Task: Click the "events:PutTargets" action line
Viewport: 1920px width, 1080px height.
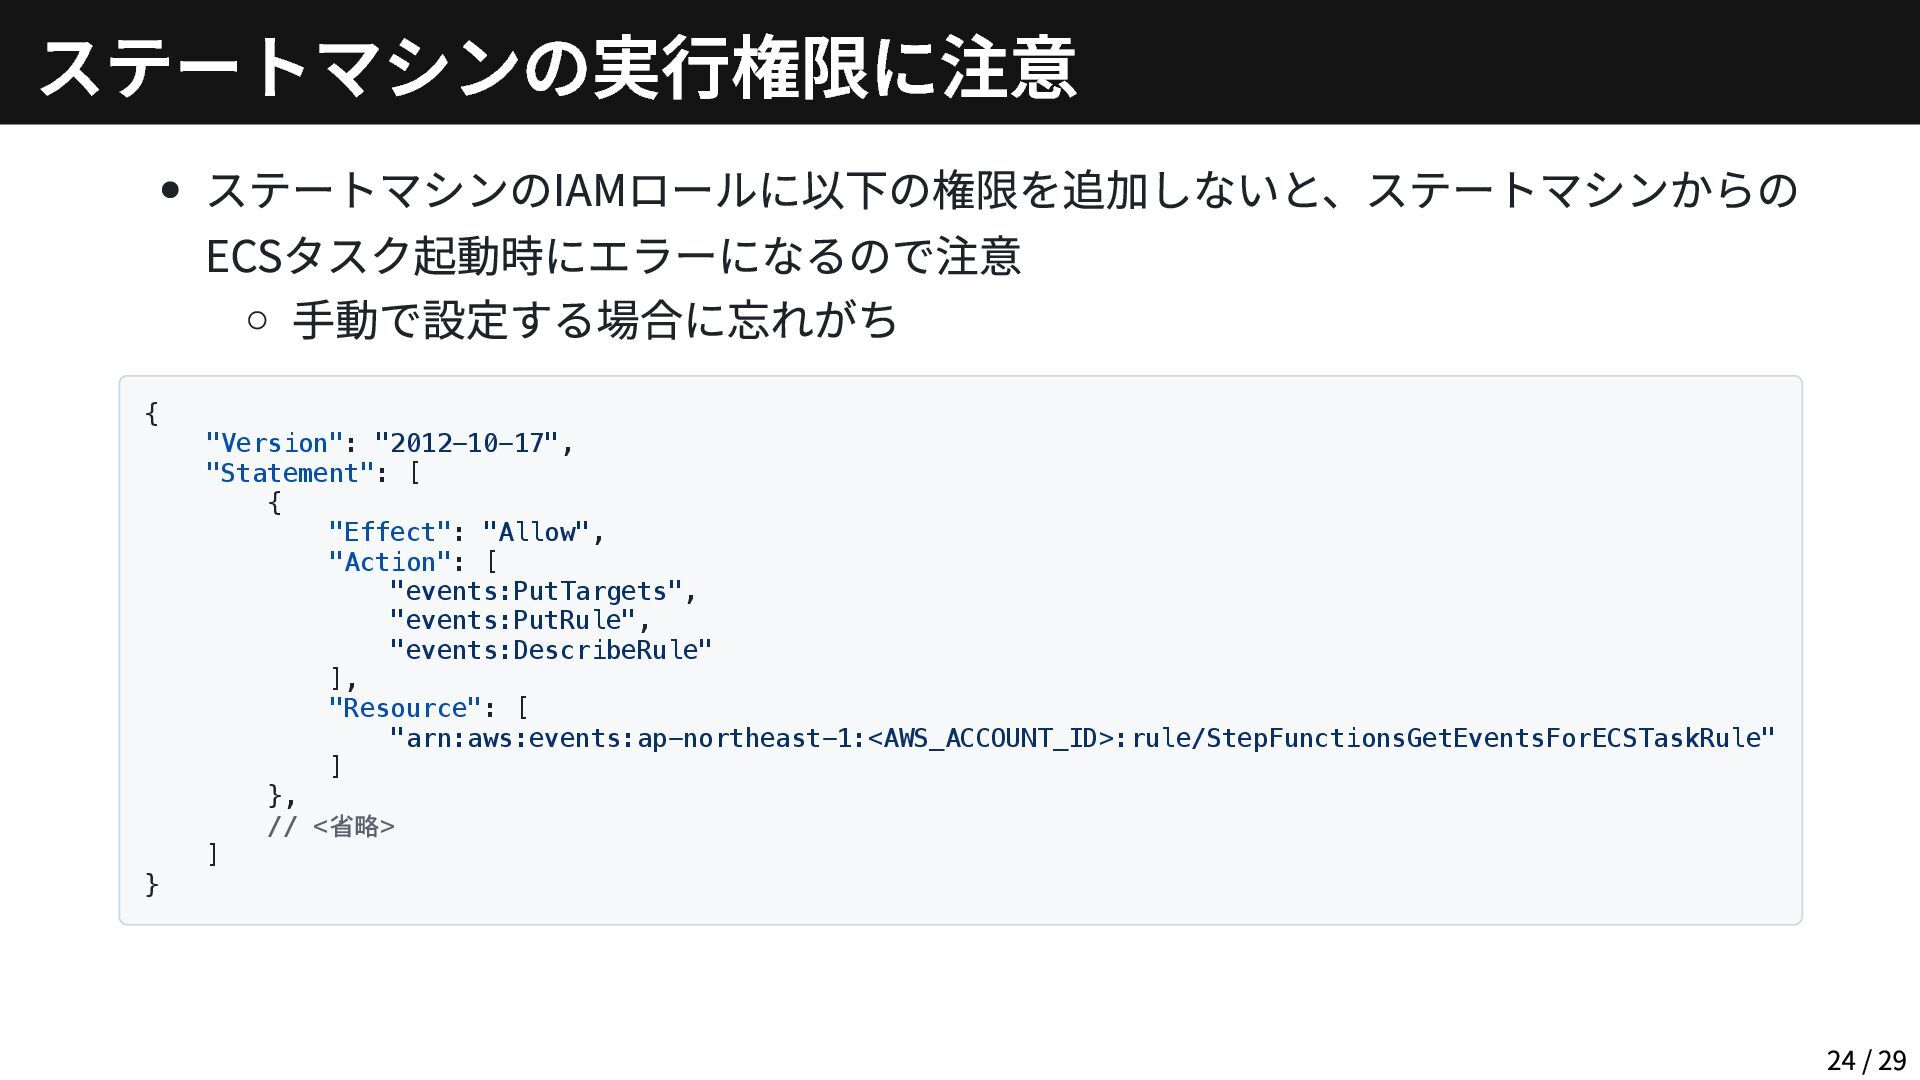Action: [536, 591]
